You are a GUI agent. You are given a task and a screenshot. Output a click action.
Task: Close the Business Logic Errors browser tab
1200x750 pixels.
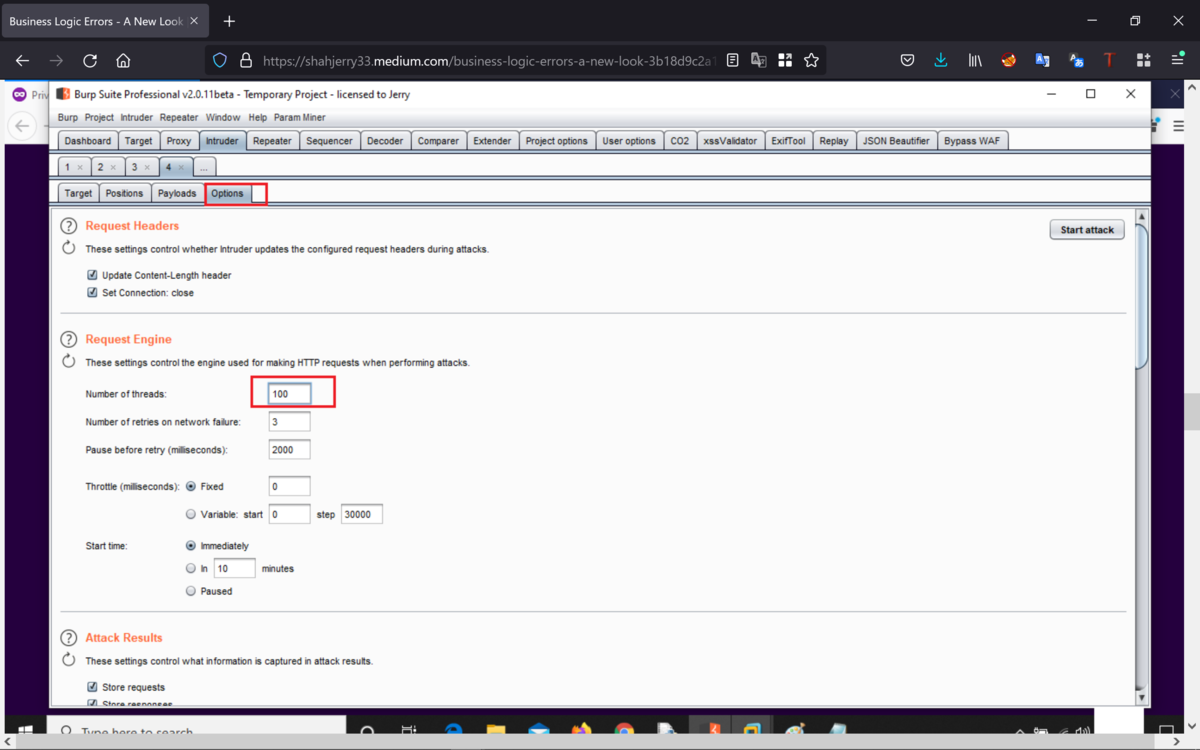click(x=194, y=21)
